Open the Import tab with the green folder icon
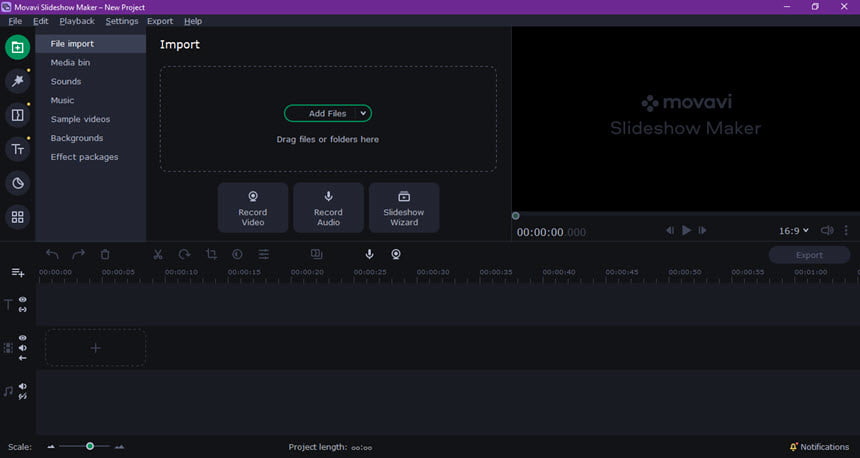The image size is (860, 458). [18, 47]
